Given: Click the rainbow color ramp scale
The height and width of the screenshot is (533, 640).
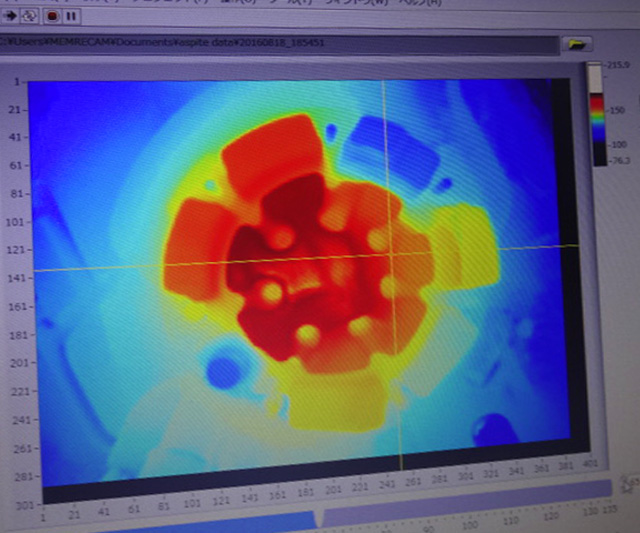Looking at the screenshot, I should (x=597, y=114).
